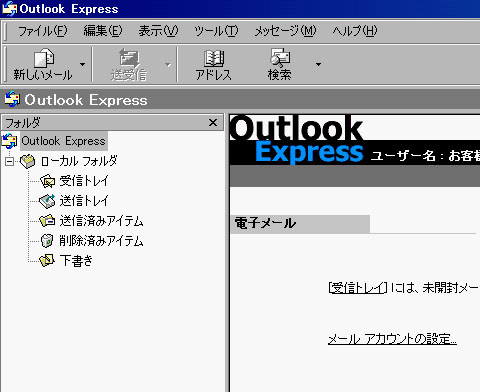Image resolution: width=480 pixels, height=392 pixels.
Task: Open the ファイル(F) menu
Action: (x=43, y=31)
